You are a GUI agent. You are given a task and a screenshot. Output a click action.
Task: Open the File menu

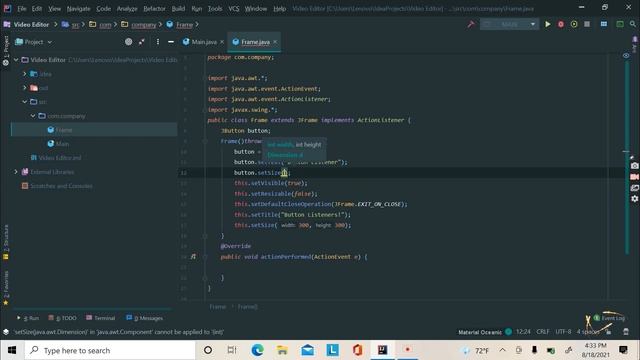click(22, 9)
